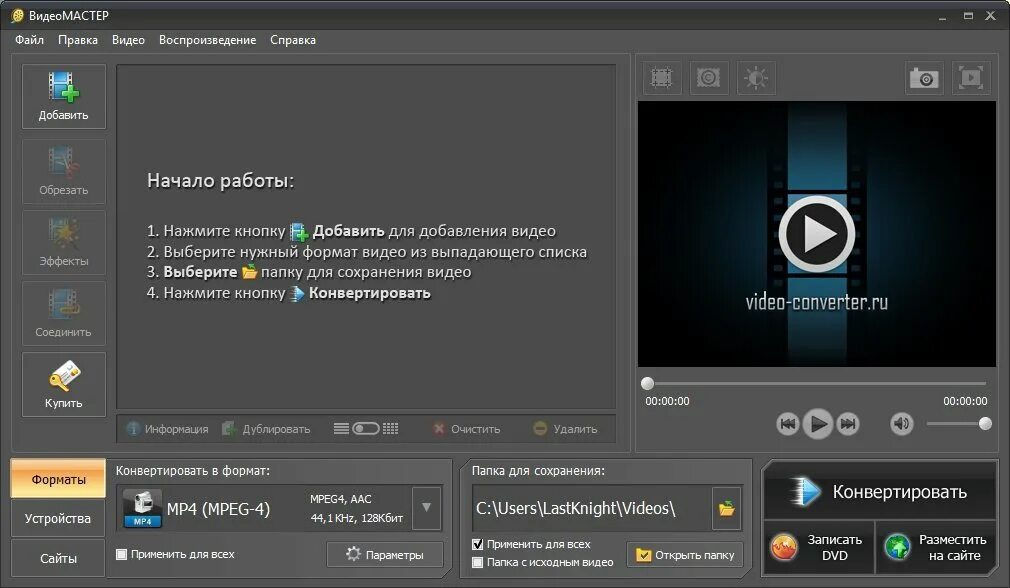The image size is (1010, 588).
Task: Maximize the ВидеоМАСТЕР window
Action: pyautogui.click(x=968, y=15)
